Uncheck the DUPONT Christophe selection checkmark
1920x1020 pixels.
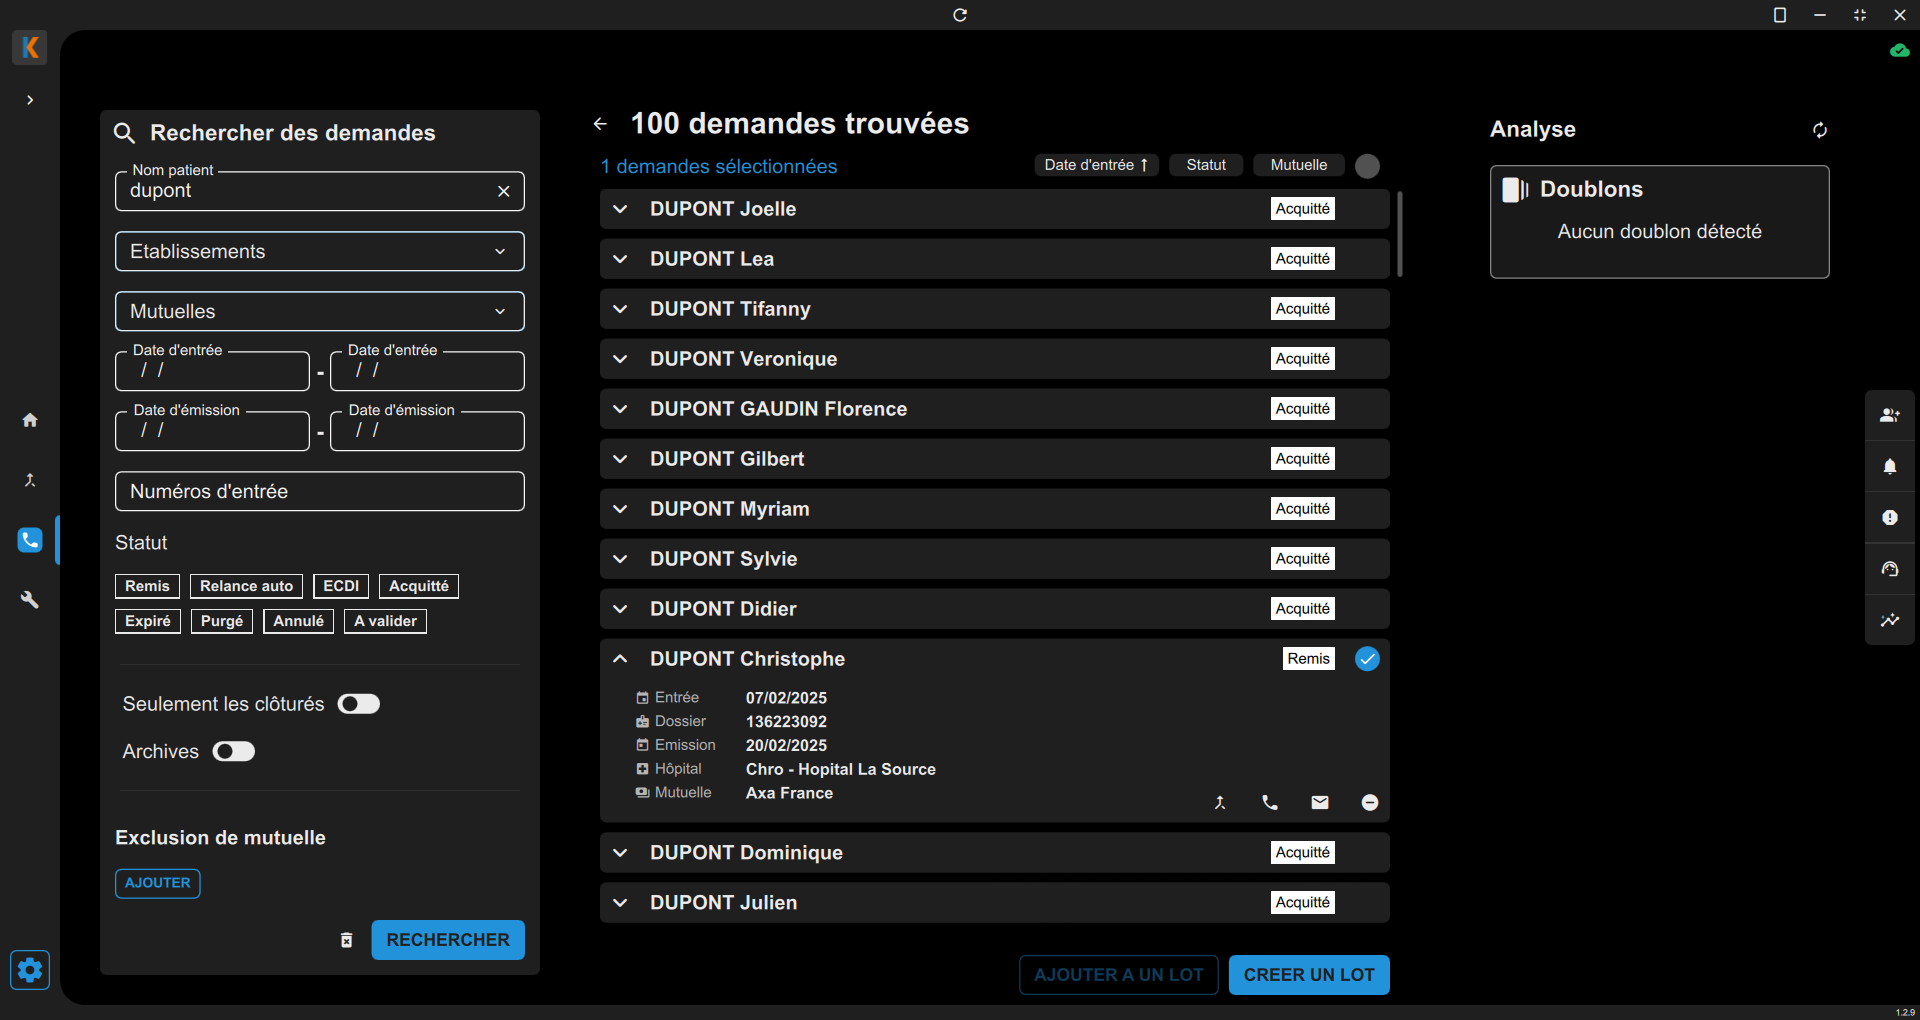(1367, 659)
